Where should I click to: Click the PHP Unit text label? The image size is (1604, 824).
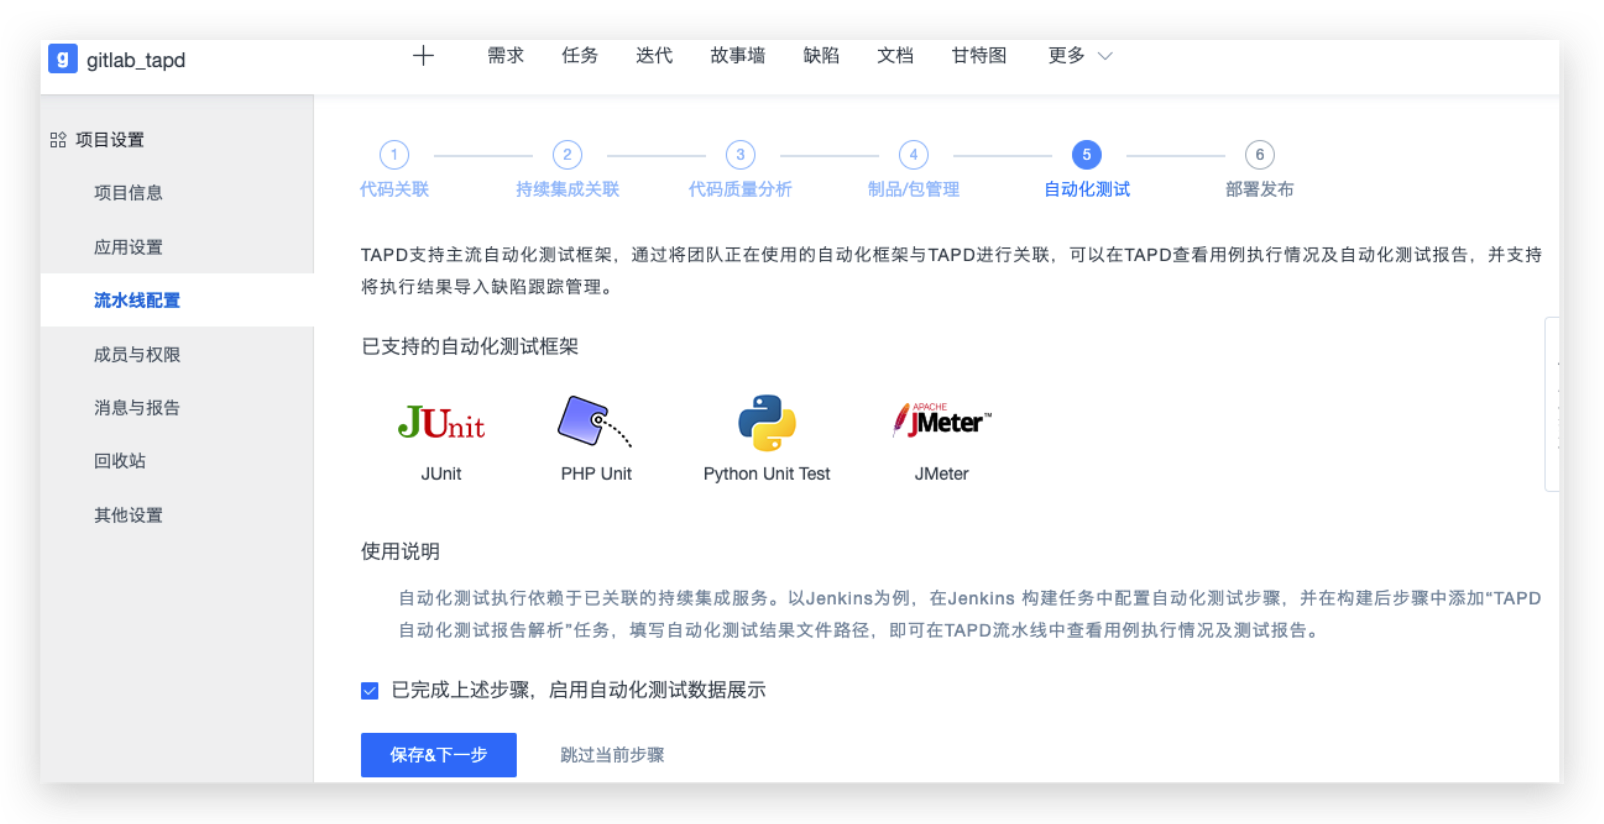click(x=596, y=474)
